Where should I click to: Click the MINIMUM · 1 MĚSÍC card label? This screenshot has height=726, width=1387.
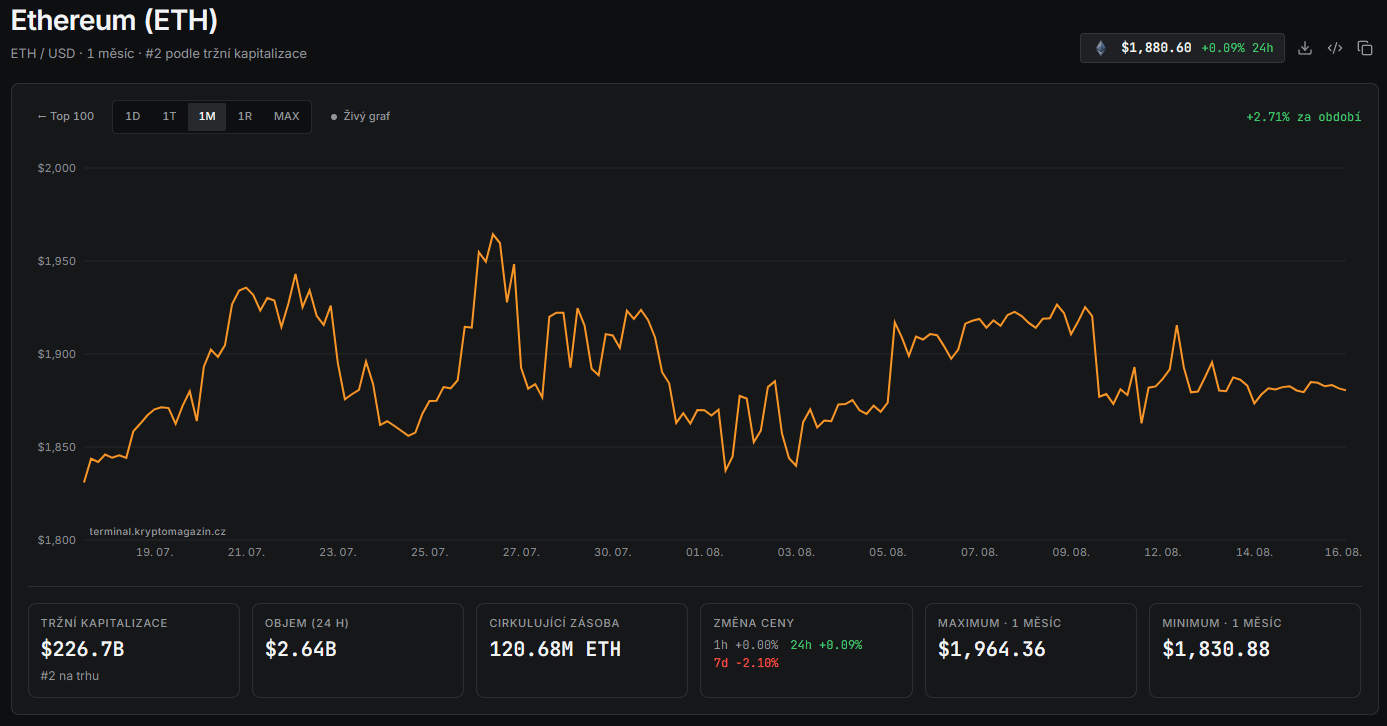click(1222, 623)
